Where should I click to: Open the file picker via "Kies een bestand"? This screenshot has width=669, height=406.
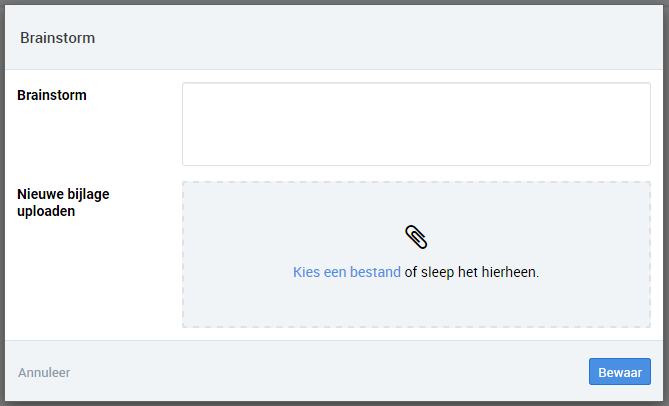pyautogui.click(x=346, y=272)
